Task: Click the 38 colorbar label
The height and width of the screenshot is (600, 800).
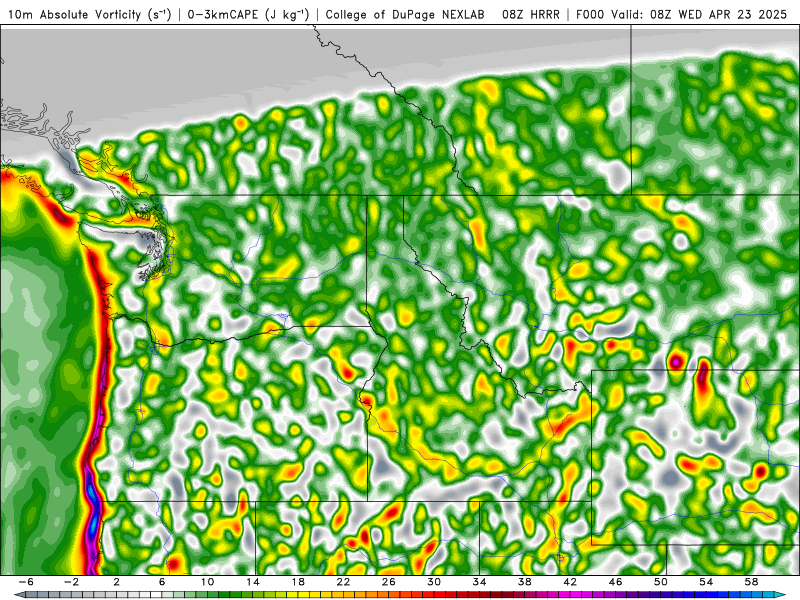Action: point(525,582)
